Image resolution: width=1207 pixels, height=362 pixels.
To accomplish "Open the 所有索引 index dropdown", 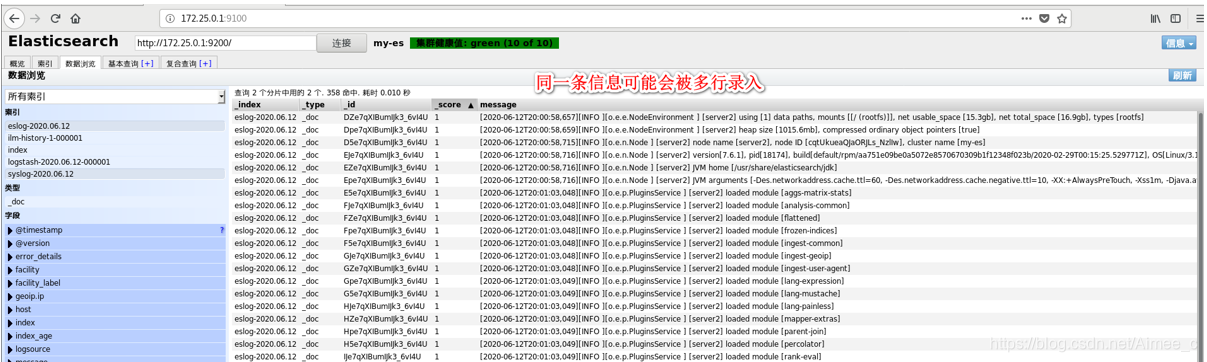I will tap(115, 96).
